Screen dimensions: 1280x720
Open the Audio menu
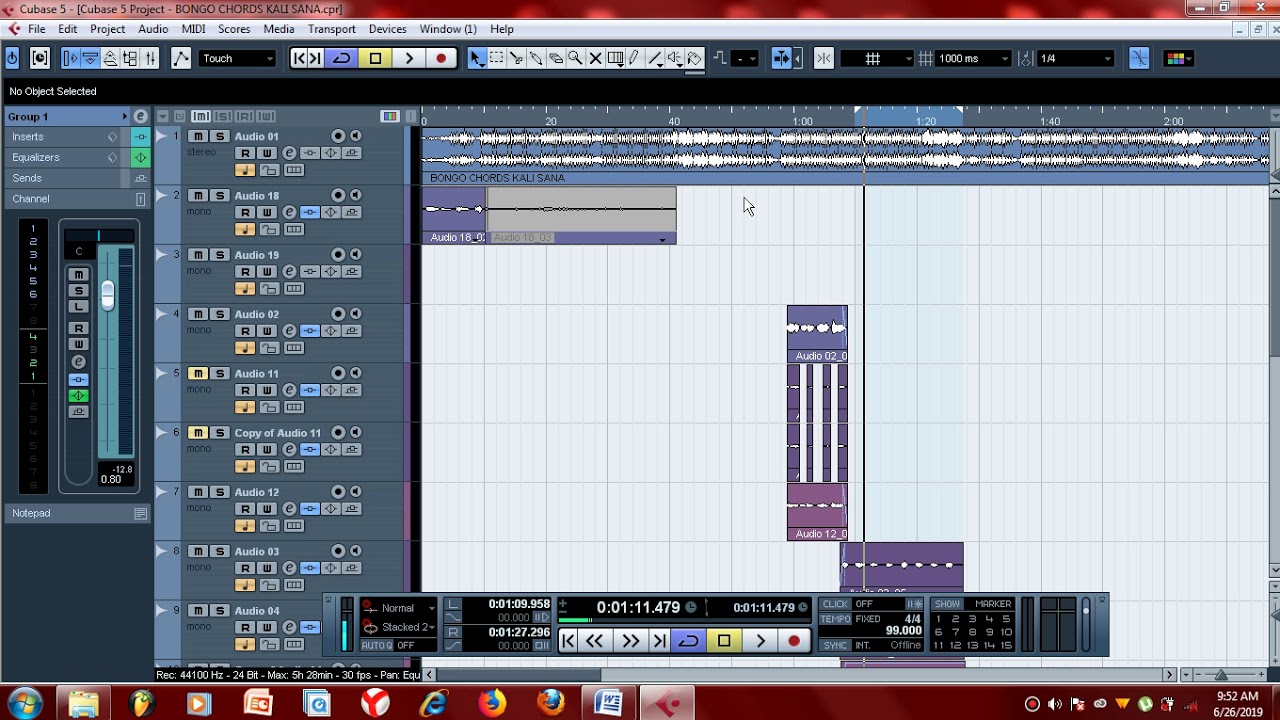153,29
